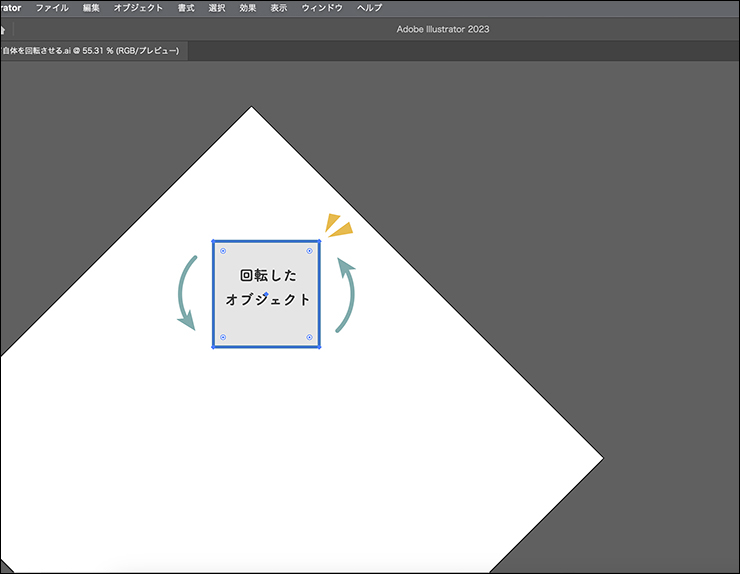Select the left teal curved arrow
The image size is (740, 574).
point(183,294)
